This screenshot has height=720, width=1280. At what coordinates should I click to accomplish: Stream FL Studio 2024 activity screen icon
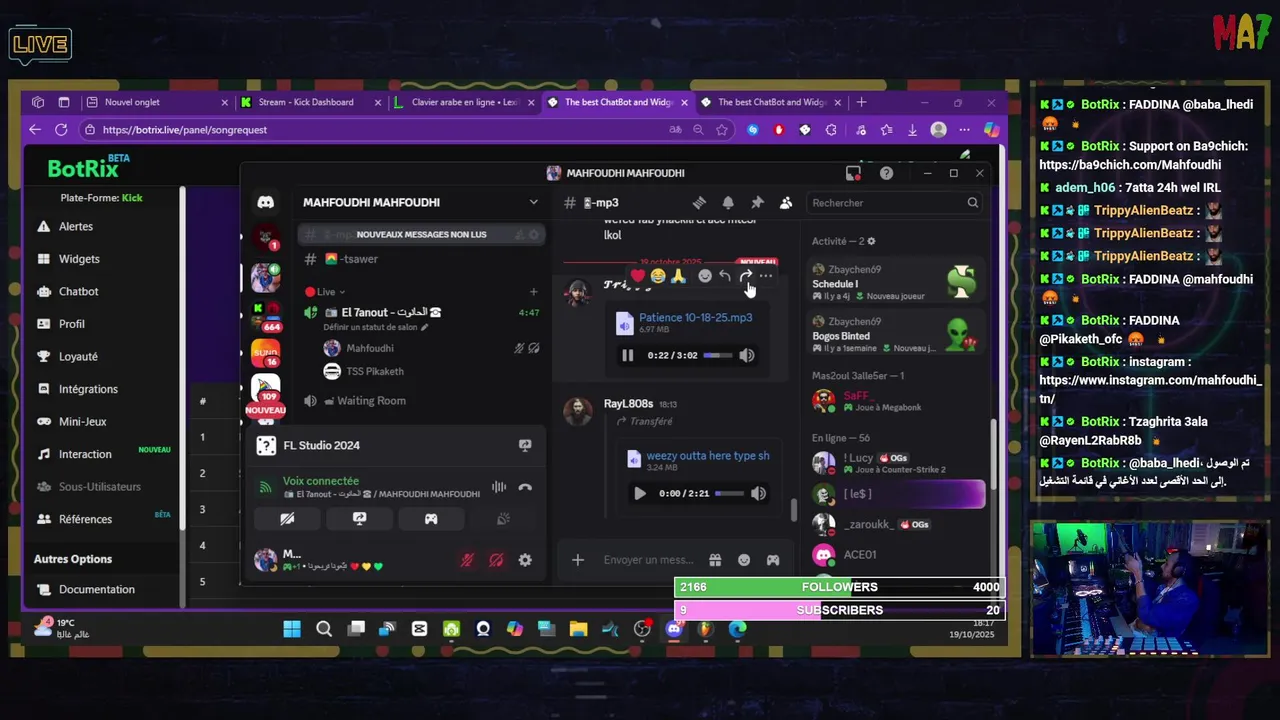pyautogui.click(x=525, y=445)
